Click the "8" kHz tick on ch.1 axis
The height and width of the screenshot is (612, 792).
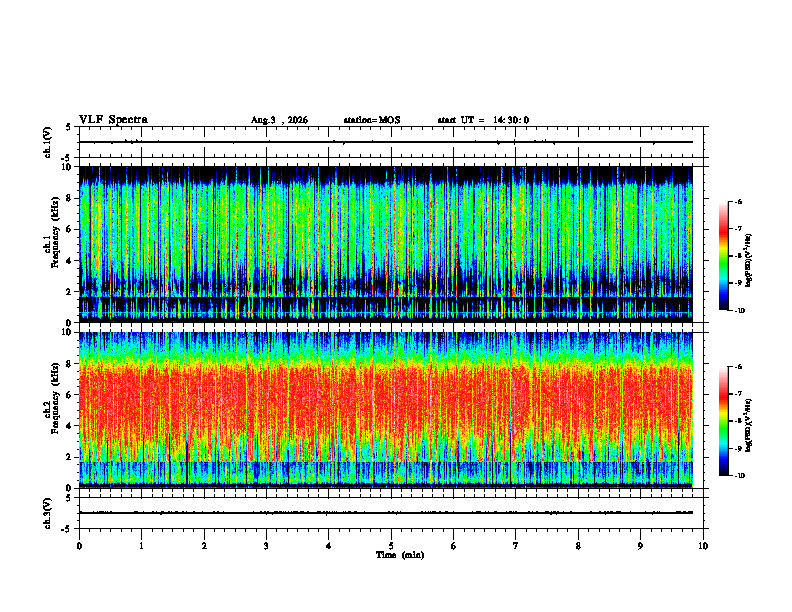69,198
